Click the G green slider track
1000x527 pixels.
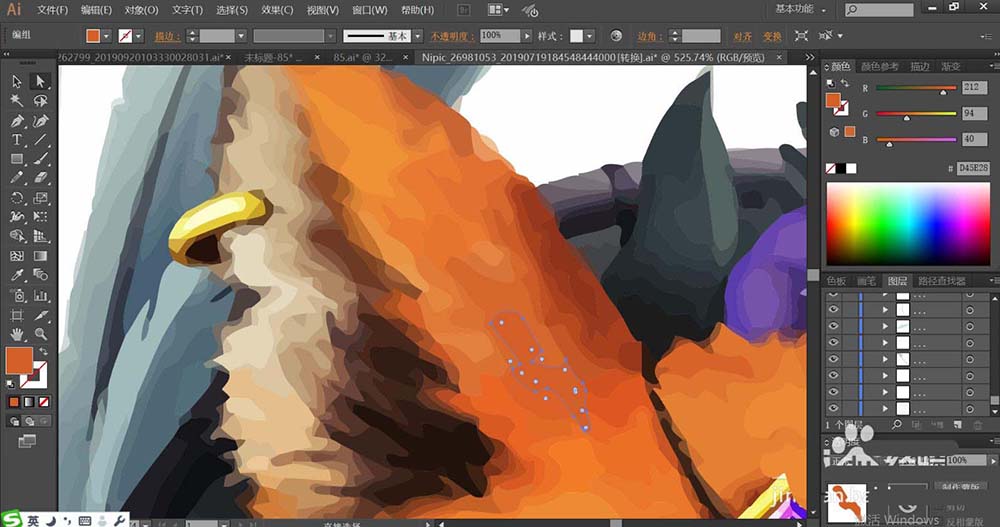point(916,114)
